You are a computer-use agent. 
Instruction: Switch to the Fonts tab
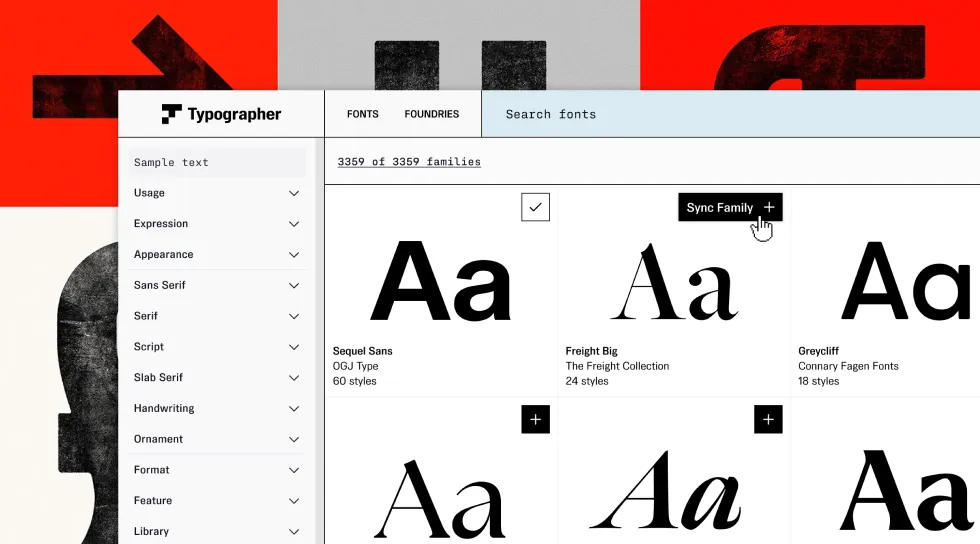point(362,114)
